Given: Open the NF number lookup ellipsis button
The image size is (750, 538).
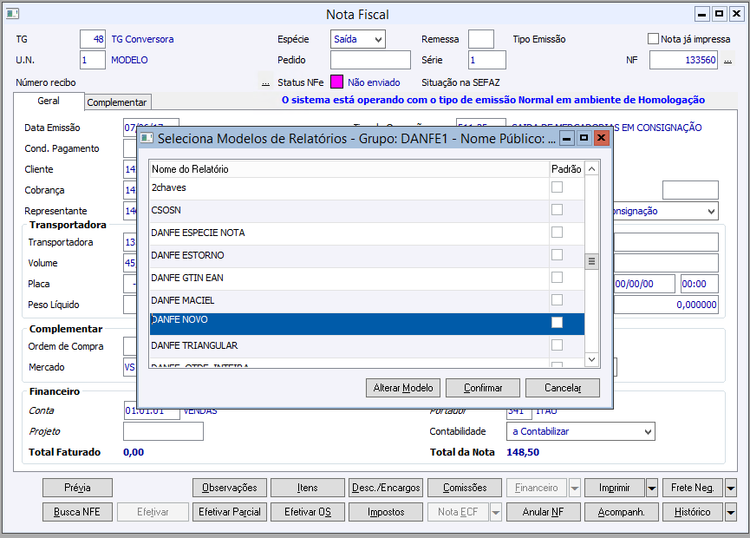Looking at the screenshot, I should click(x=728, y=61).
